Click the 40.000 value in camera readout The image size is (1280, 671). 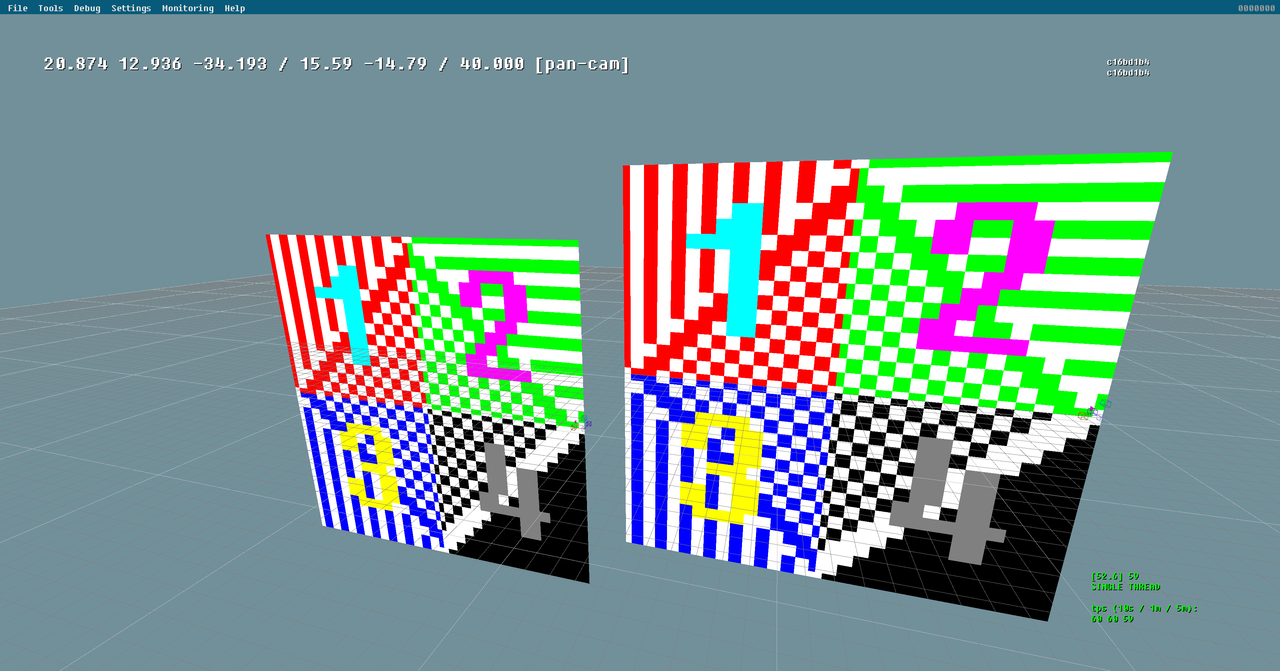tap(492, 64)
